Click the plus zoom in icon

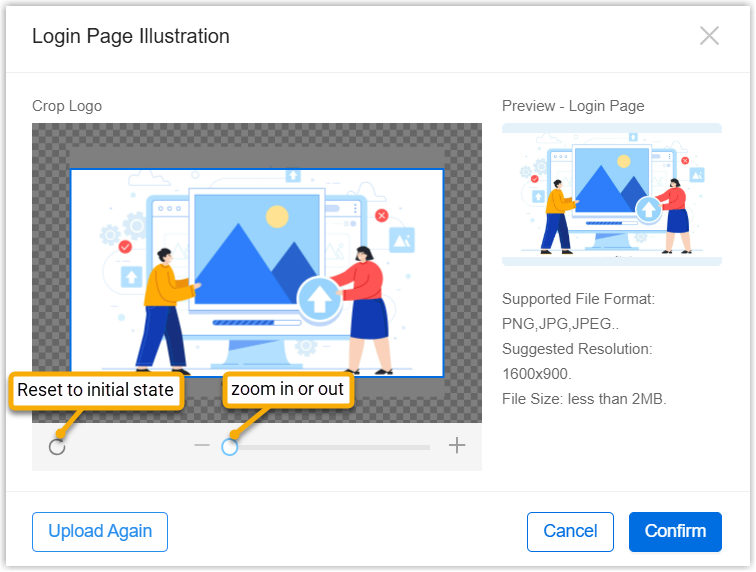[457, 446]
